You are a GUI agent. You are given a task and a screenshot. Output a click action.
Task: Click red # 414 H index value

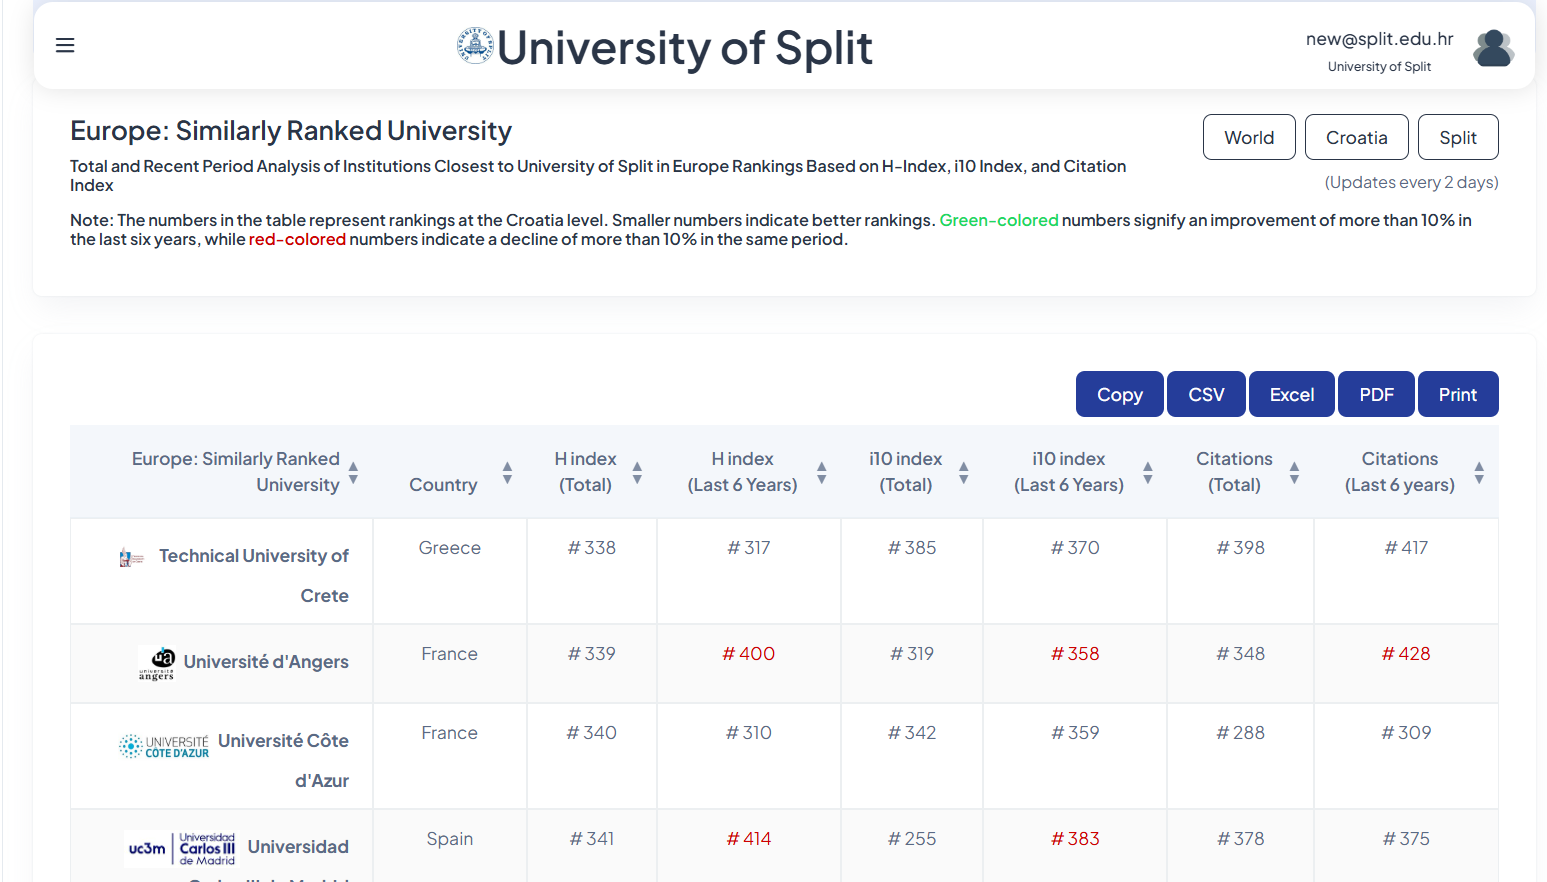pos(749,839)
